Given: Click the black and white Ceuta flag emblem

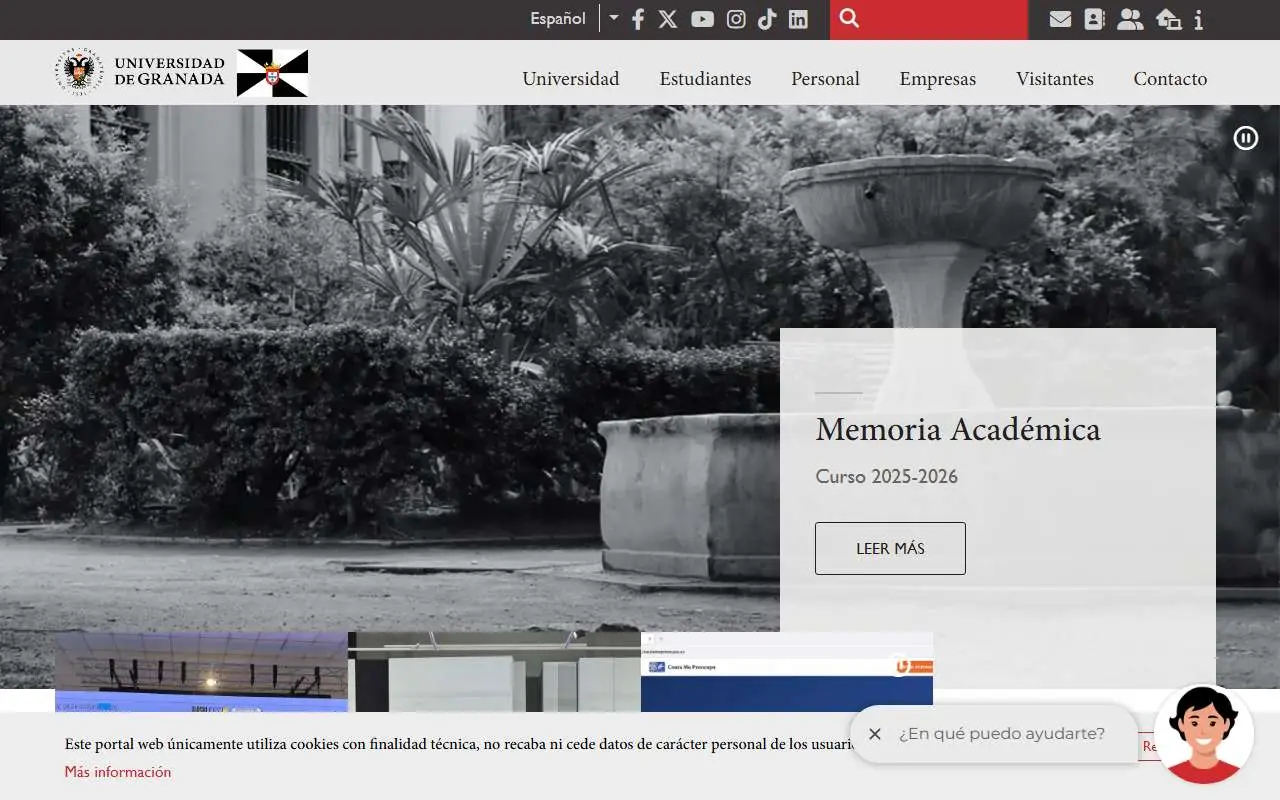Looking at the screenshot, I should pyautogui.click(x=272, y=73).
